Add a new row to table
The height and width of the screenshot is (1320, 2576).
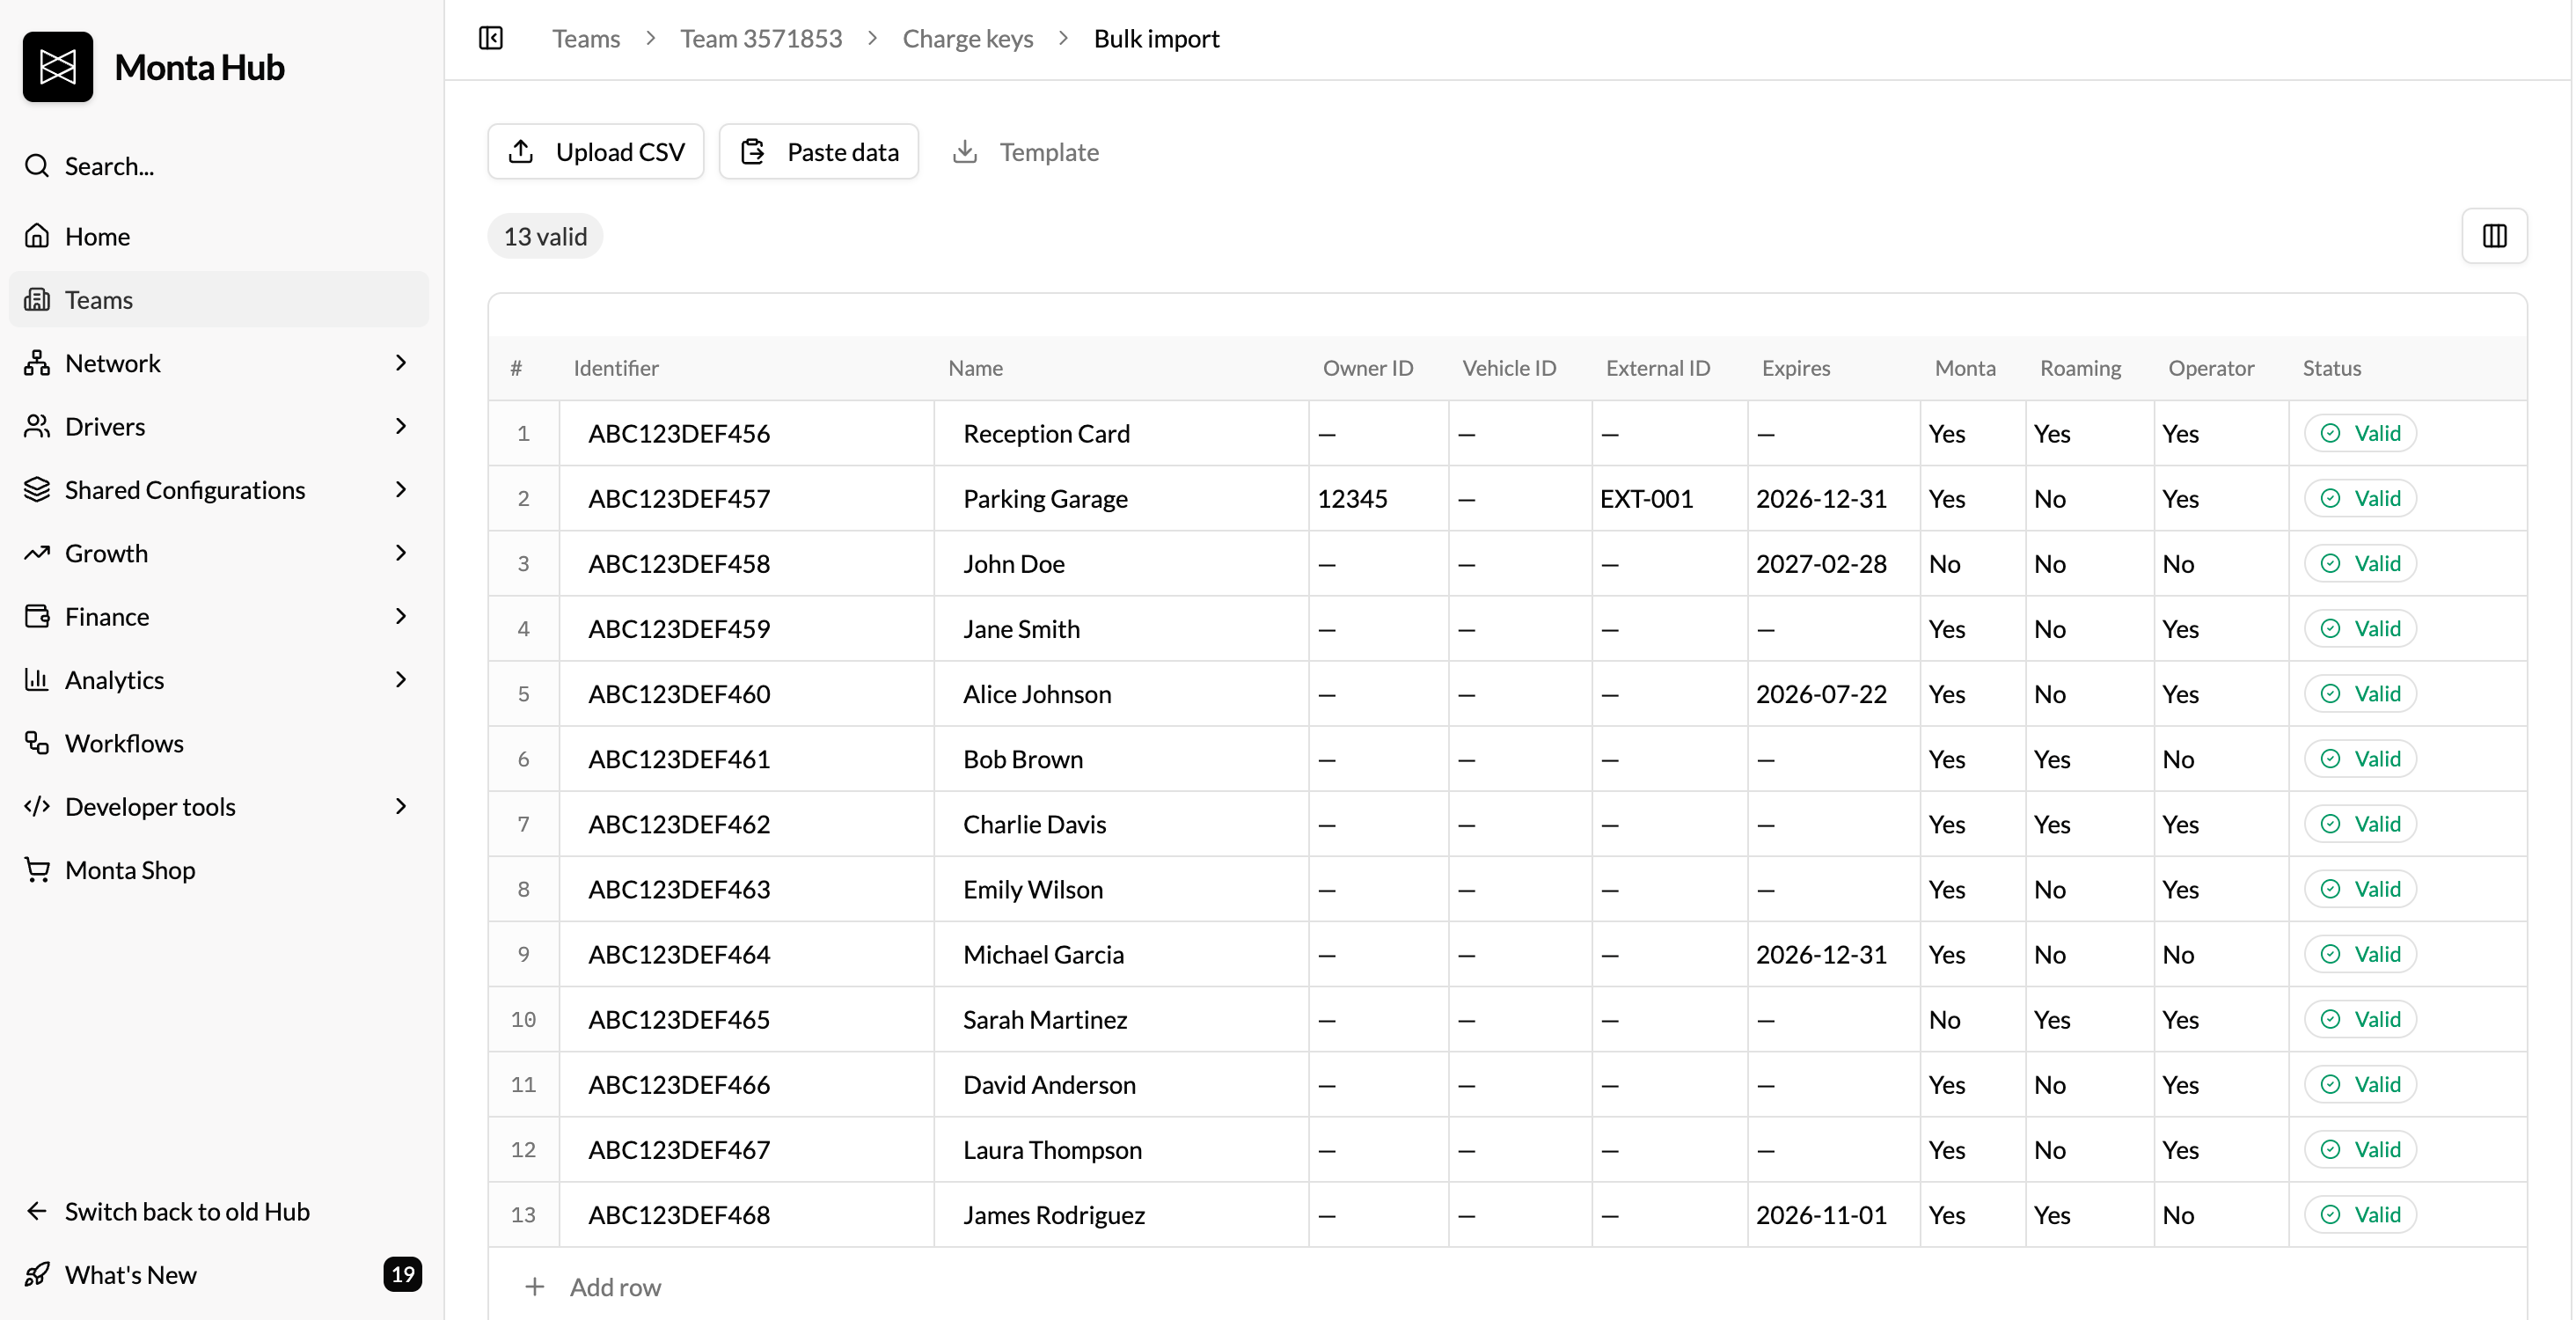pos(594,1287)
